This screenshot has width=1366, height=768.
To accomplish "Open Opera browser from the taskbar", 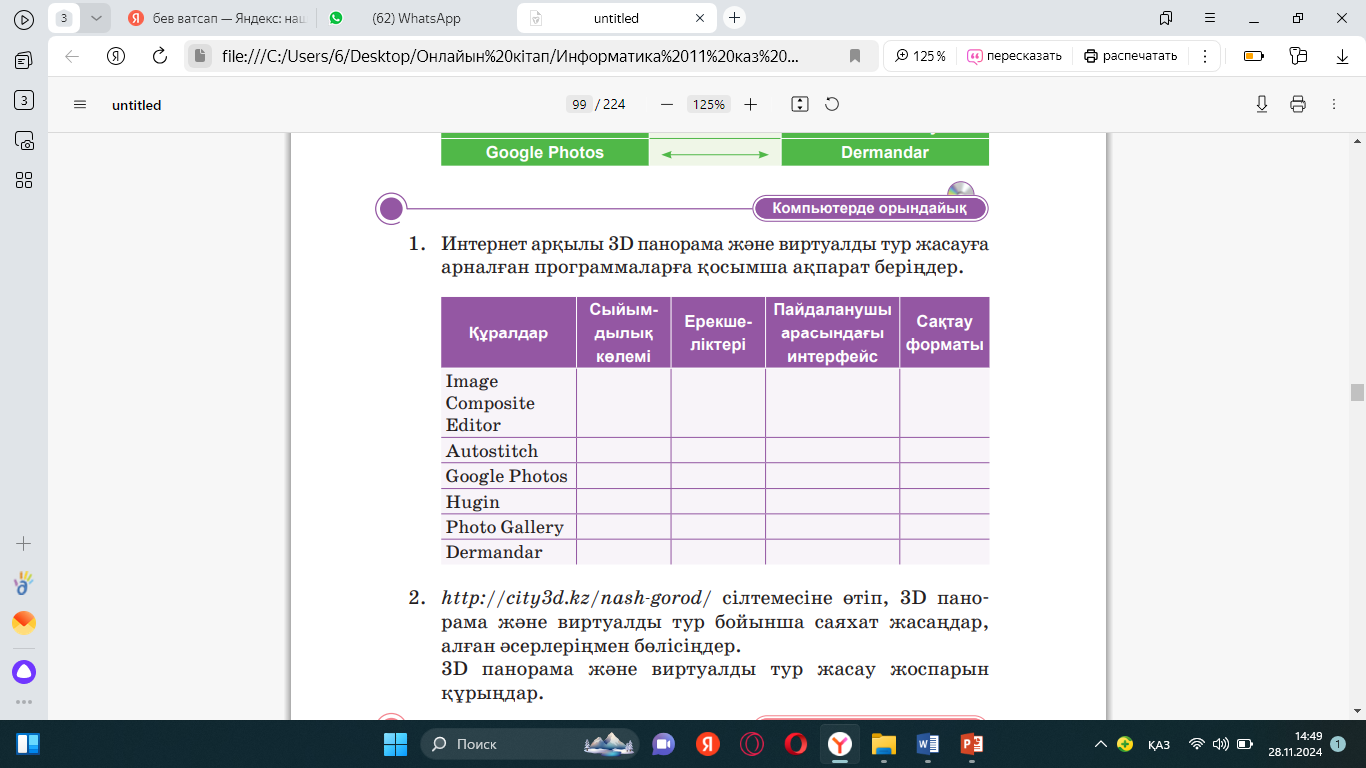I will click(x=796, y=744).
